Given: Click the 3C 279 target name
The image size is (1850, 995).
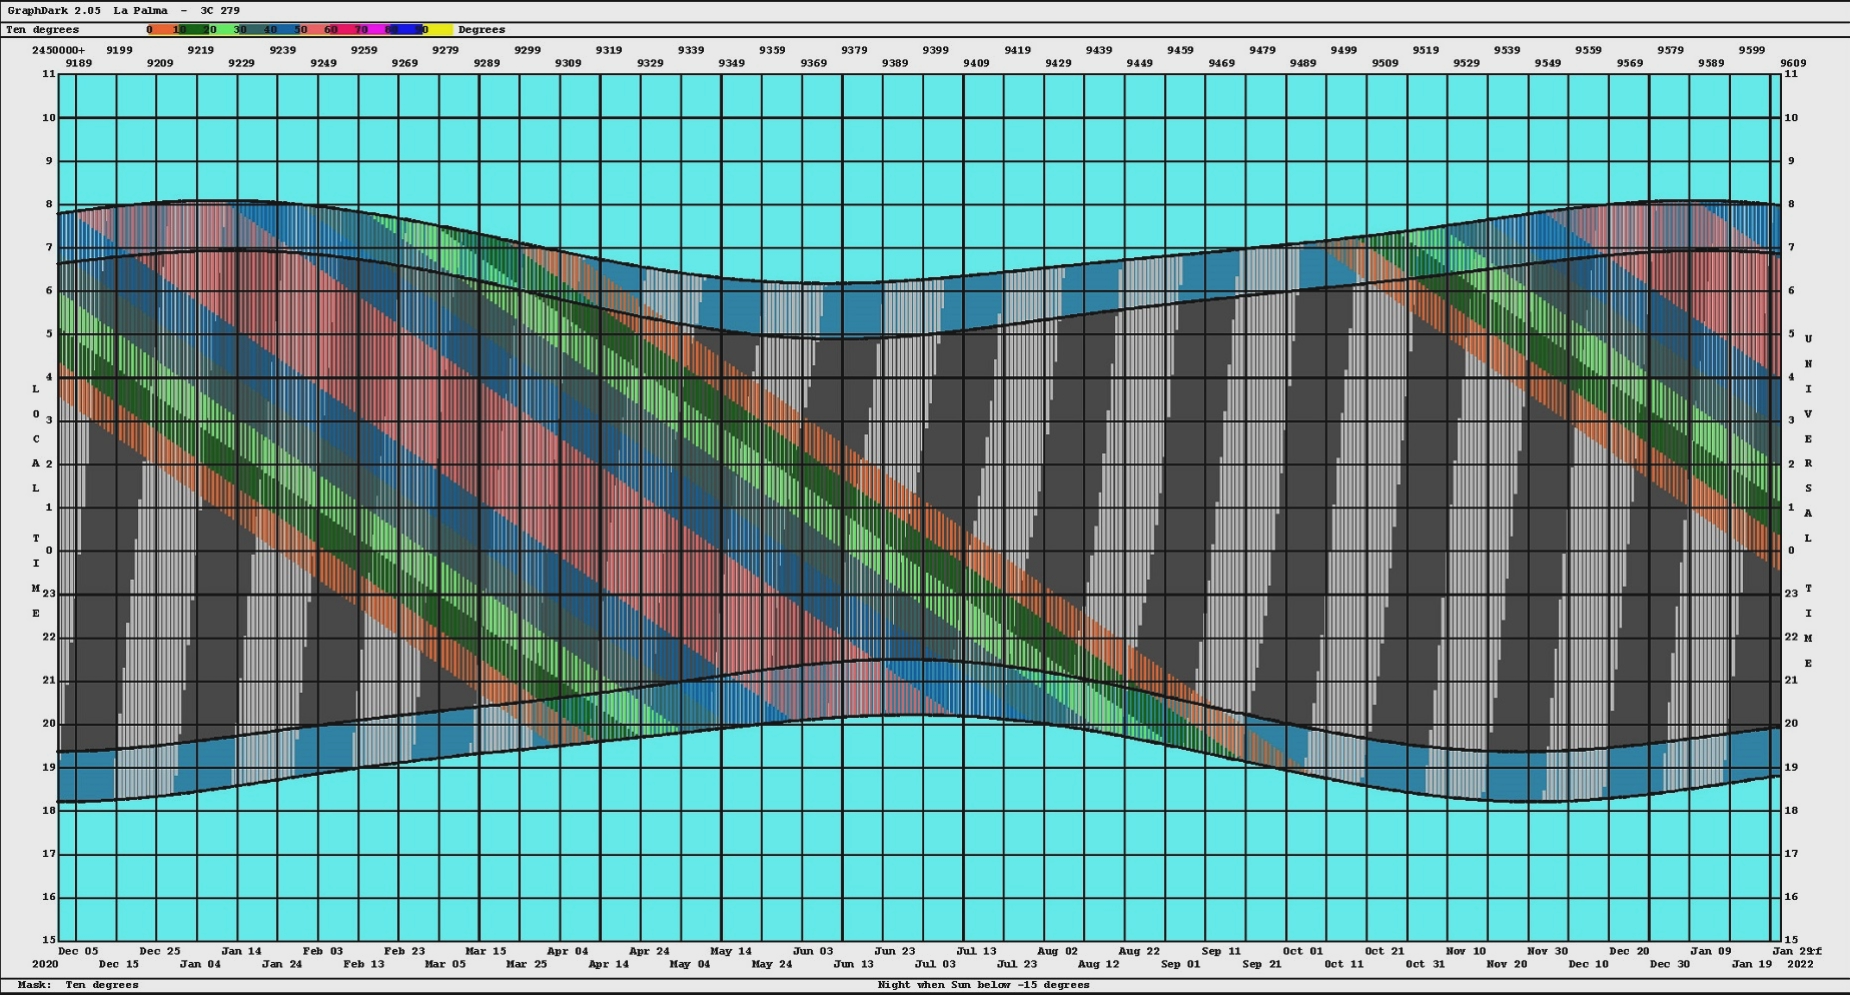Looking at the screenshot, I should point(220,11).
